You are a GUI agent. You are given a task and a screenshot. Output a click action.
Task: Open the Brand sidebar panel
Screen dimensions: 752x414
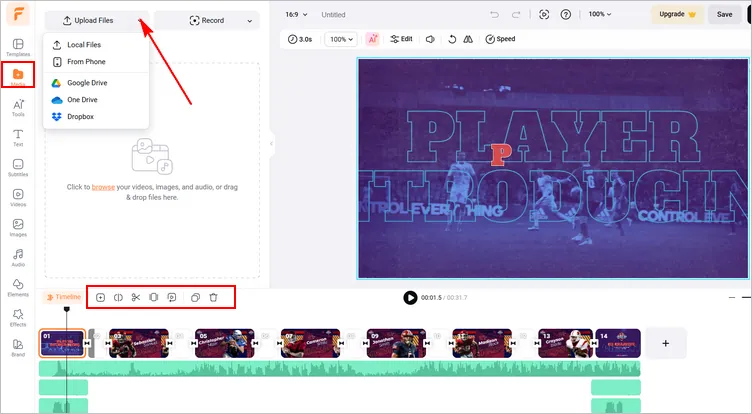click(x=18, y=347)
